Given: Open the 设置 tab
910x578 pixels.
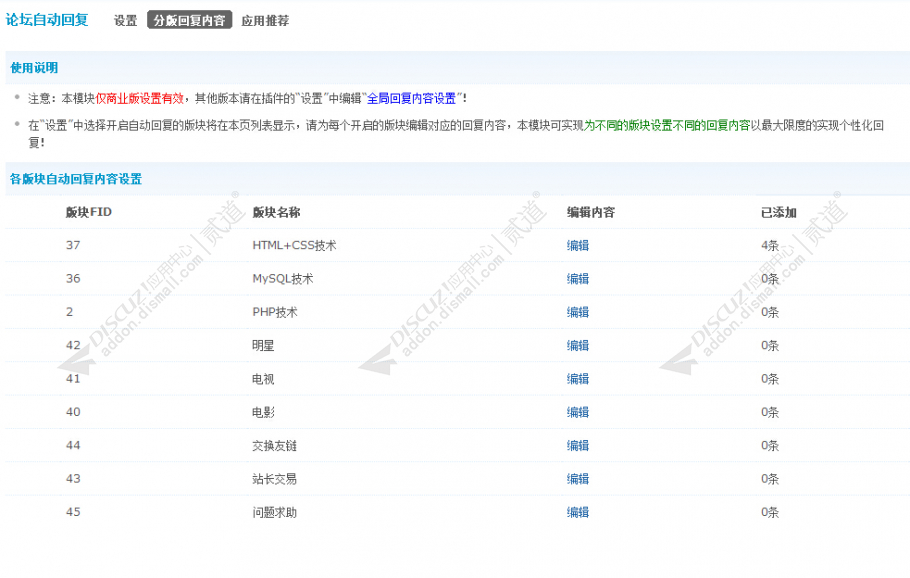Looking at the screenshot, I should 125,20.
